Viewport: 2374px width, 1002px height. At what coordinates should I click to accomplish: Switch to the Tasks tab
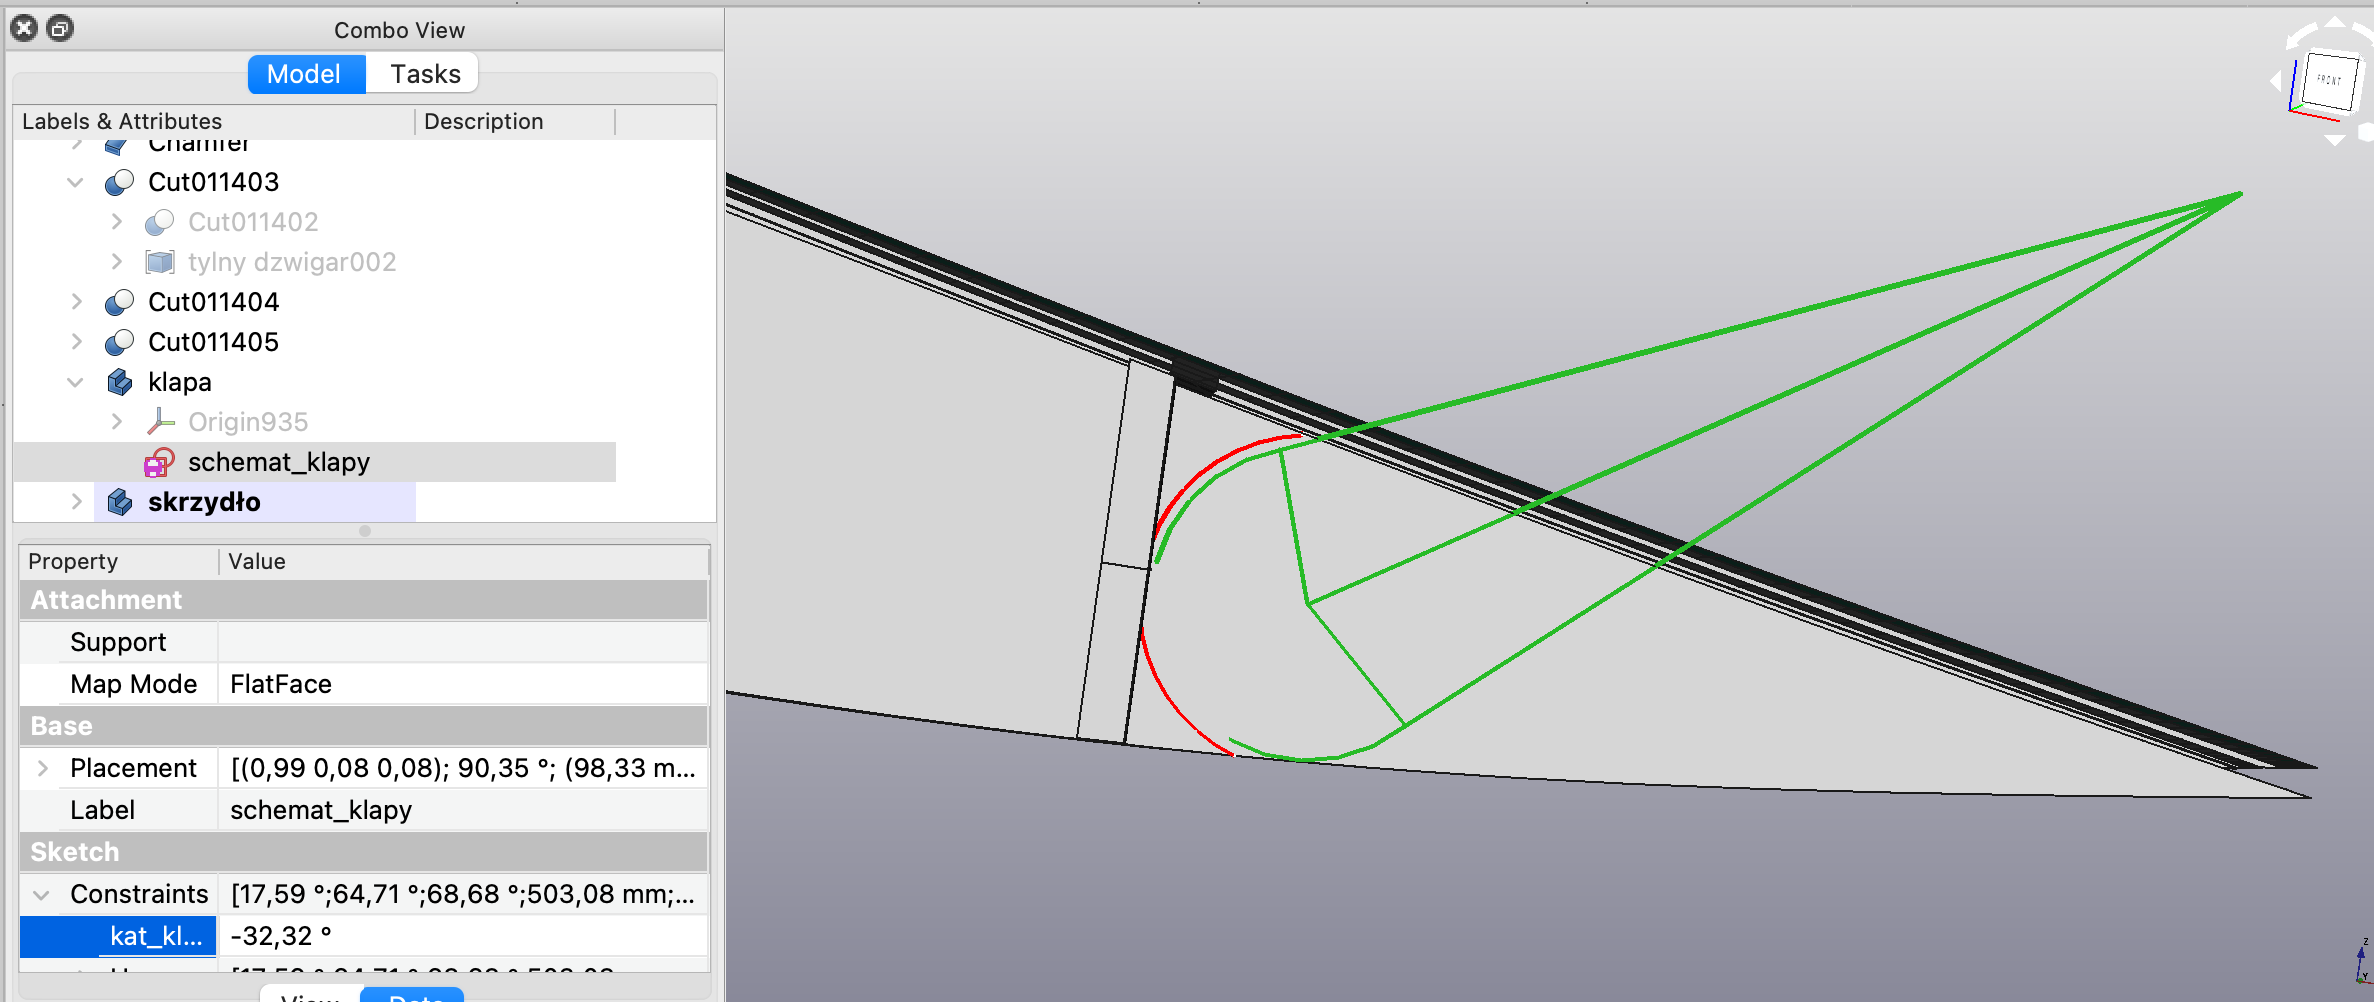tap(424, 74)
